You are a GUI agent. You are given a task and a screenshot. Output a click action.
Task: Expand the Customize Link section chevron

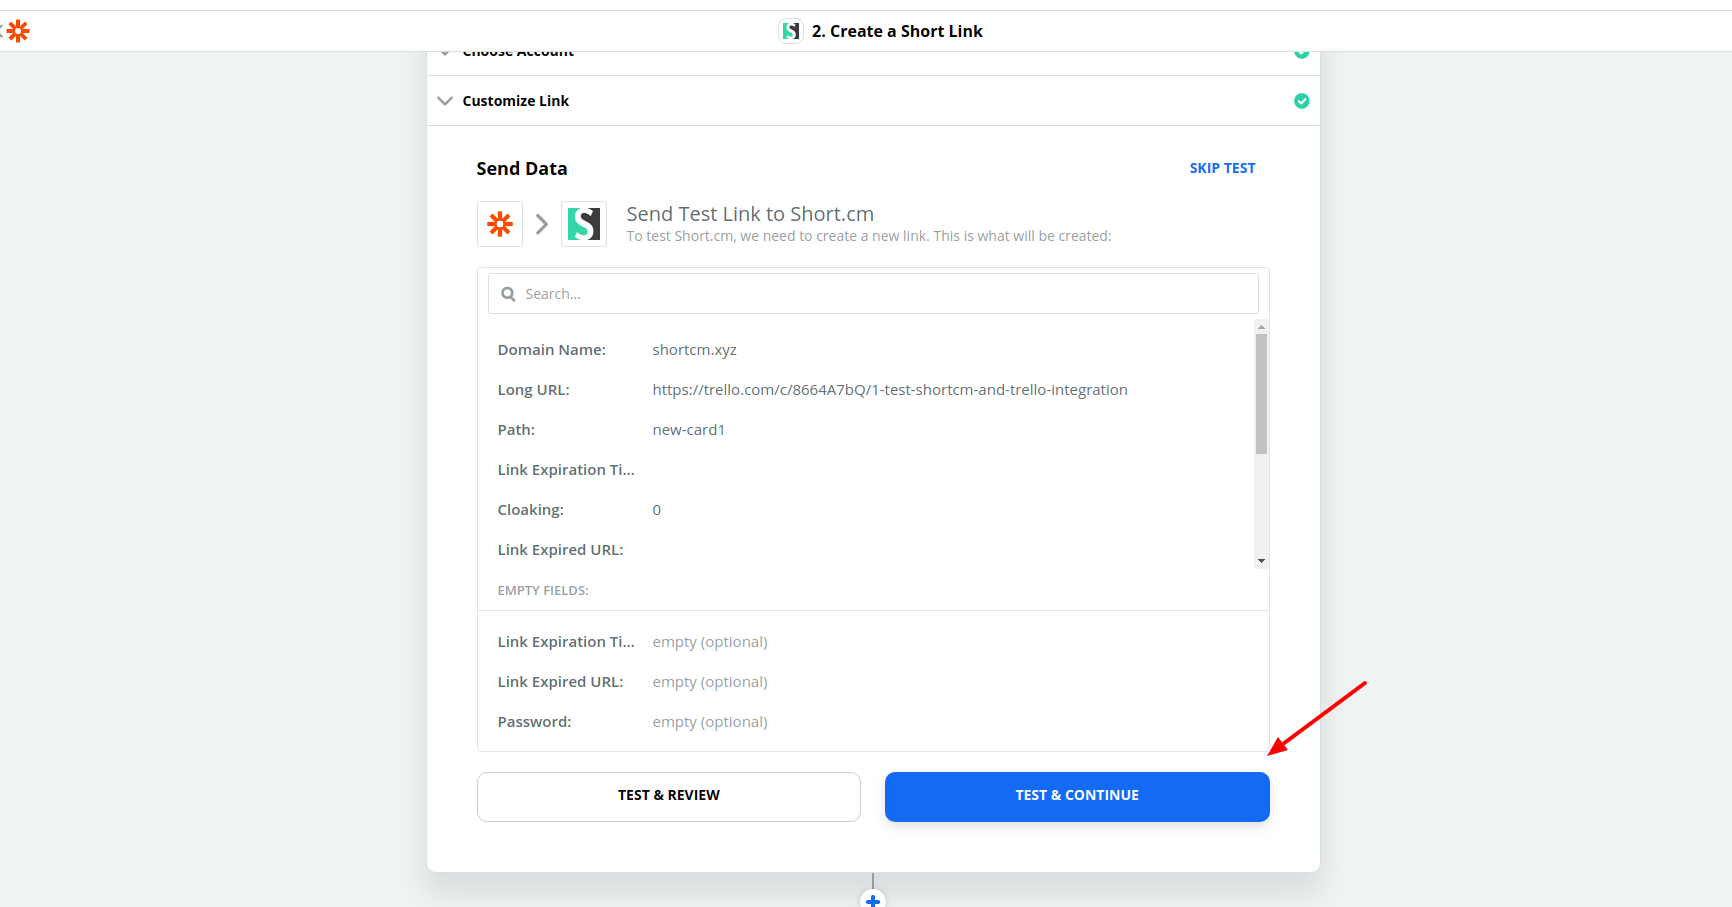445,101
